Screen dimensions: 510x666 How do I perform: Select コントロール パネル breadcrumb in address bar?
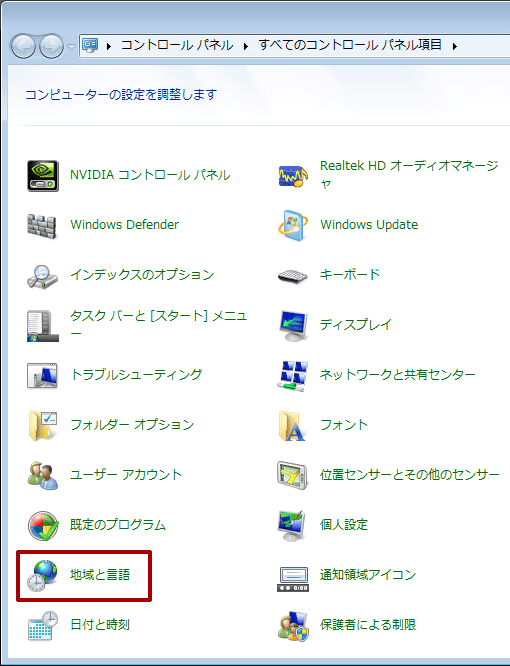tap(177, 45)
